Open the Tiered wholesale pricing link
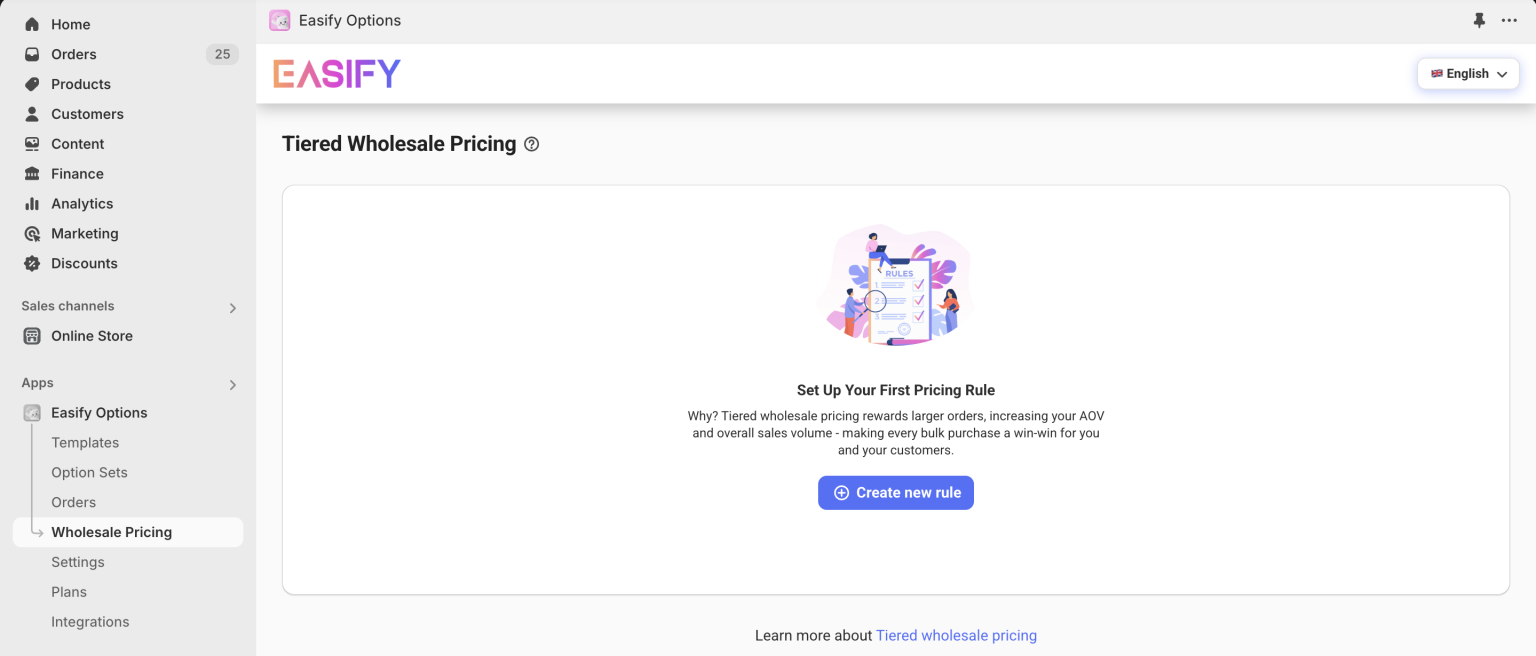 tap(956, 635)
